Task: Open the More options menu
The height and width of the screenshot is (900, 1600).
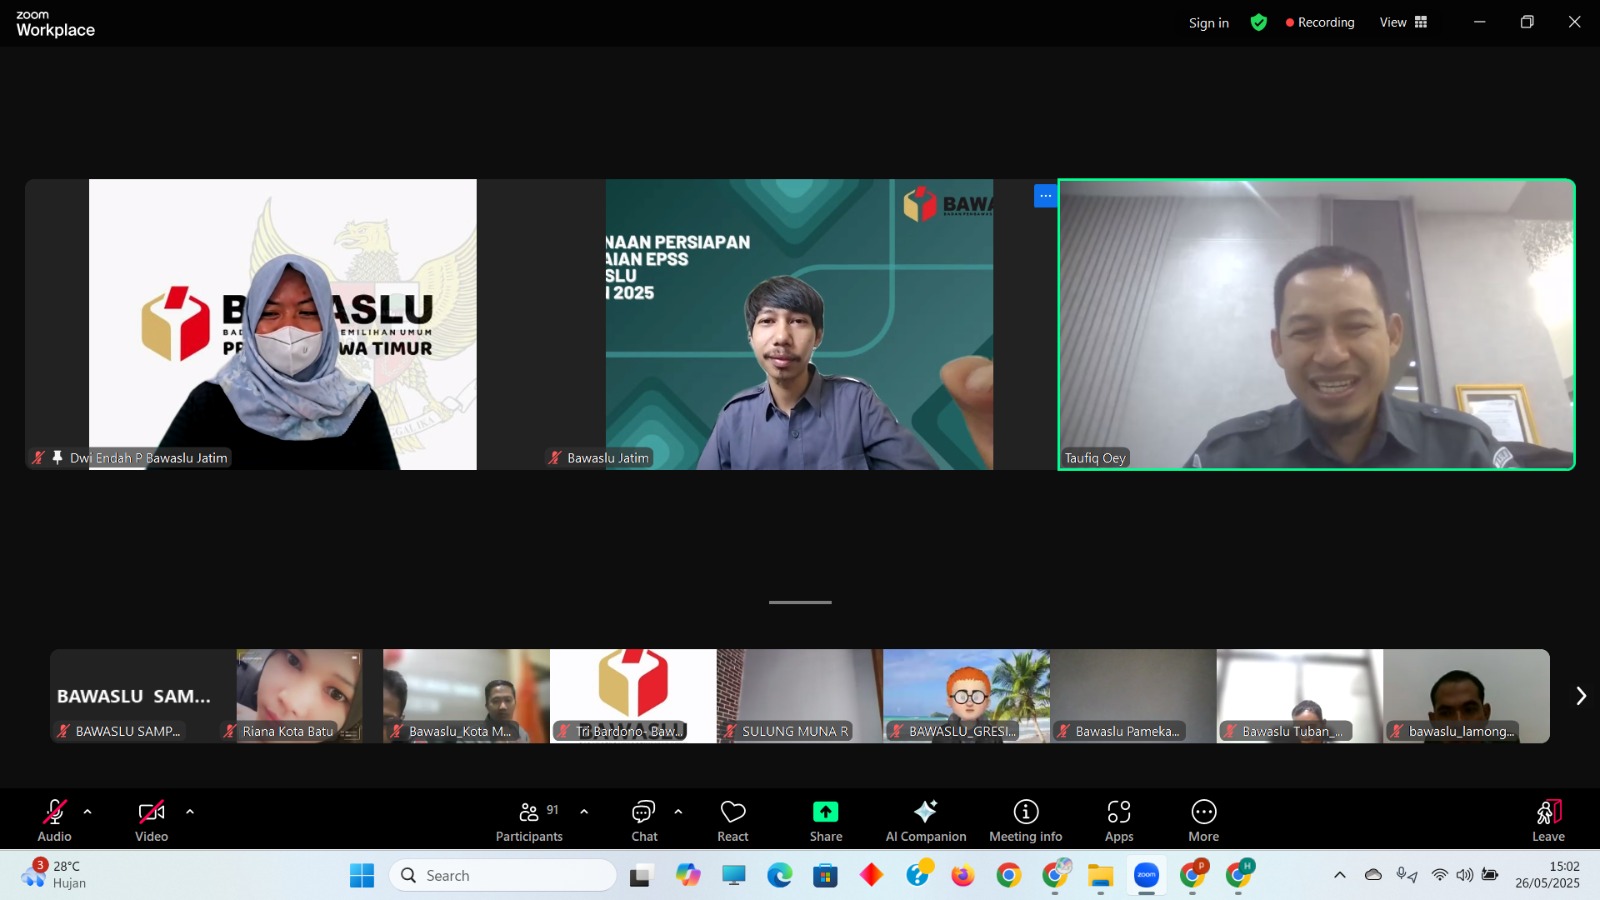Action: click(1203, 821)
